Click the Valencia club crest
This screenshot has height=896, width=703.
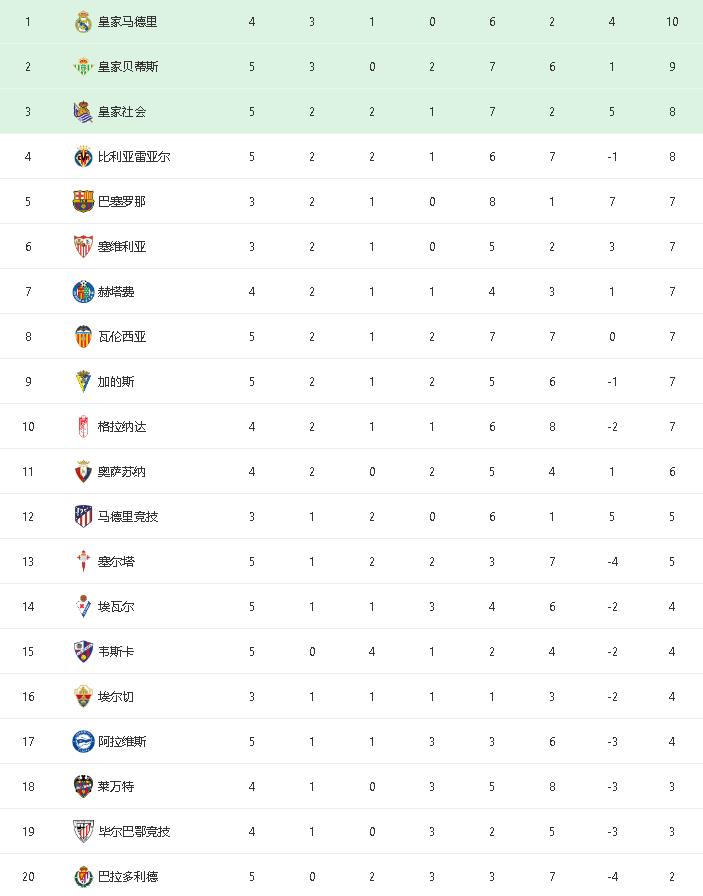(x=83, y=337)
